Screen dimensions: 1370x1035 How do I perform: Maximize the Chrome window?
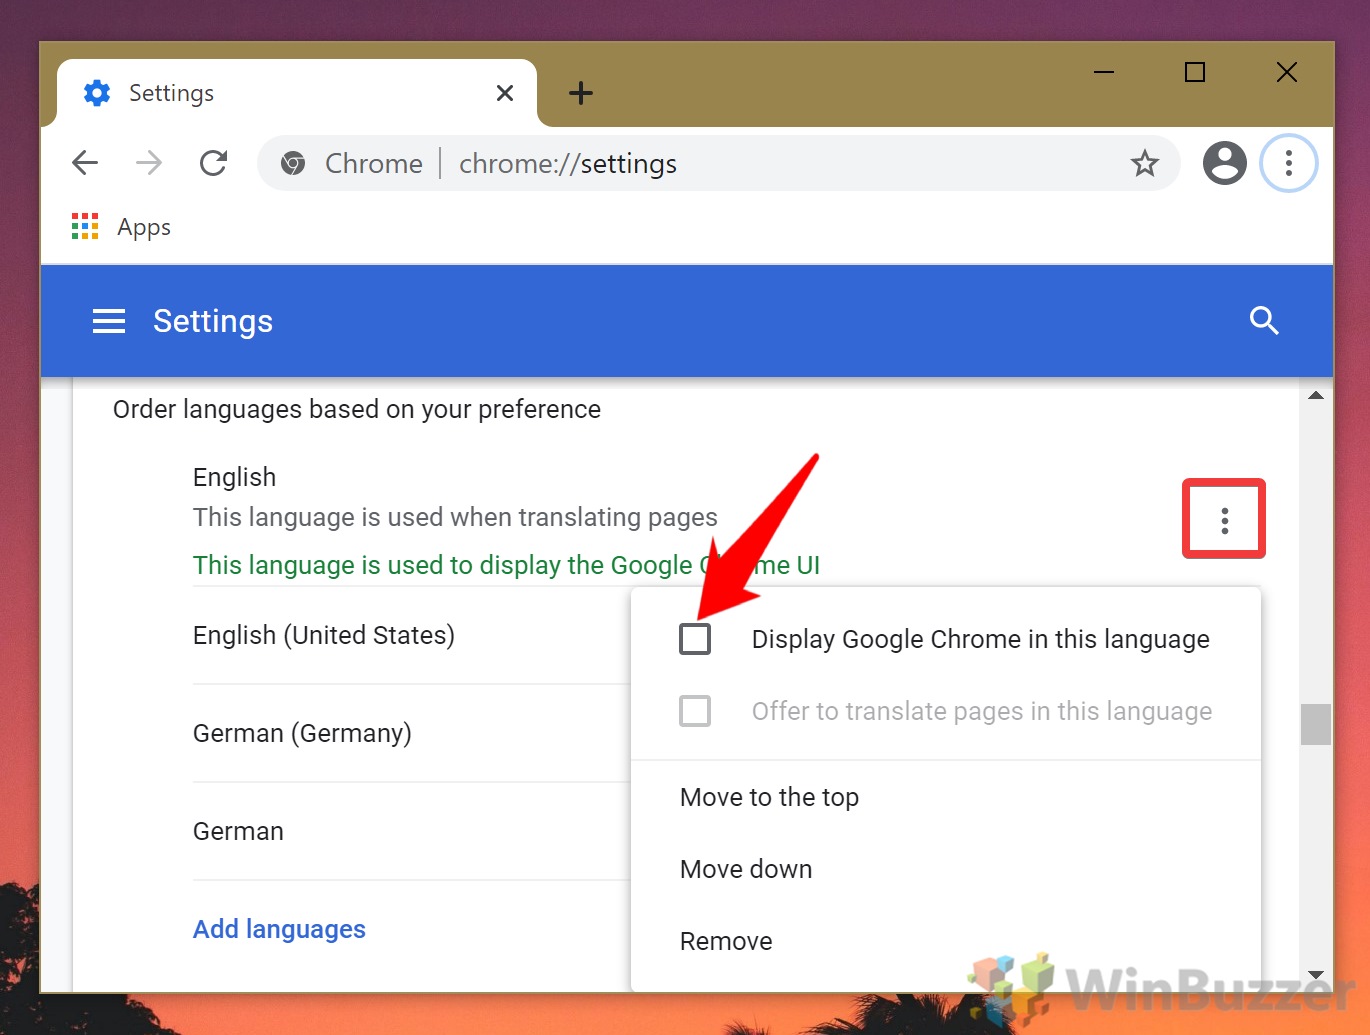(1195, 72)
